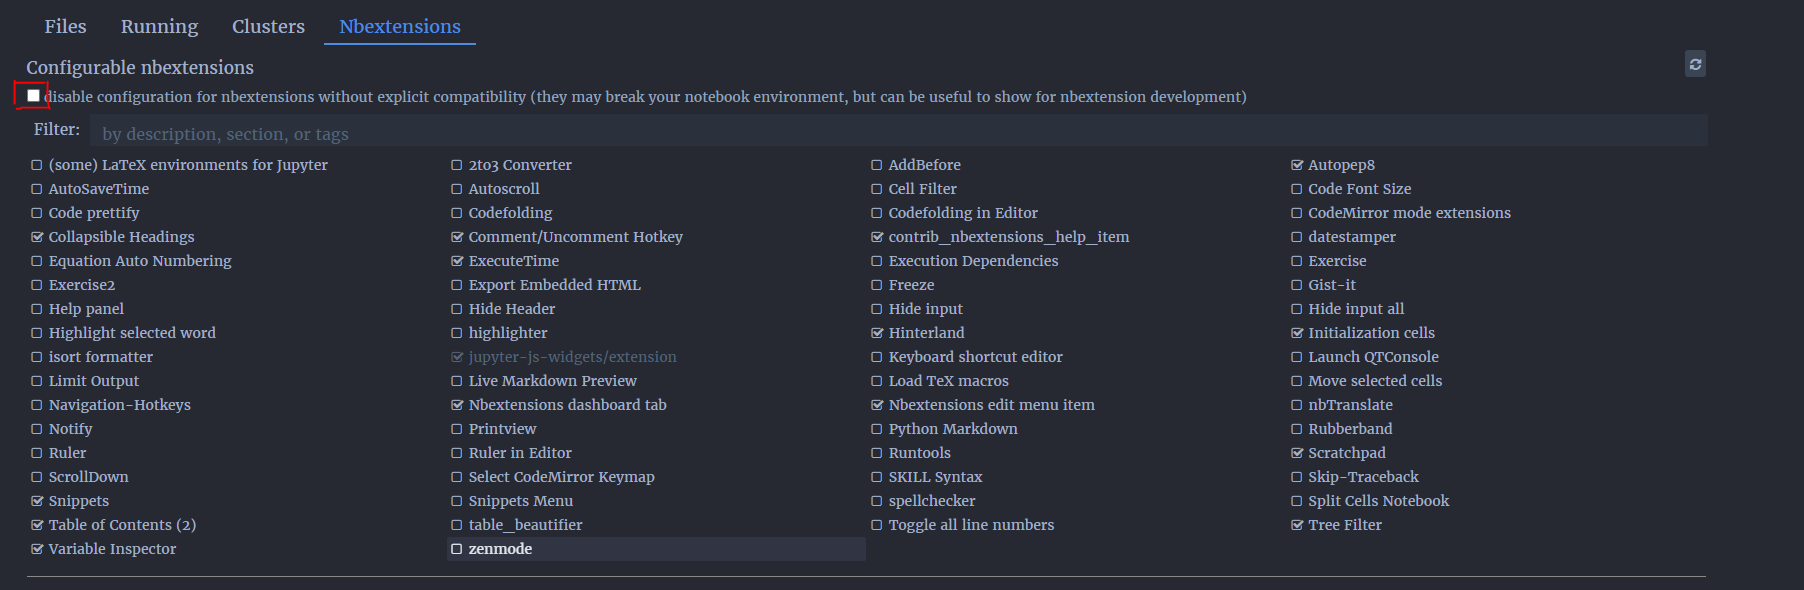Switch to the Running tab
Viewport: 1804px width, 590px height.
159,26
